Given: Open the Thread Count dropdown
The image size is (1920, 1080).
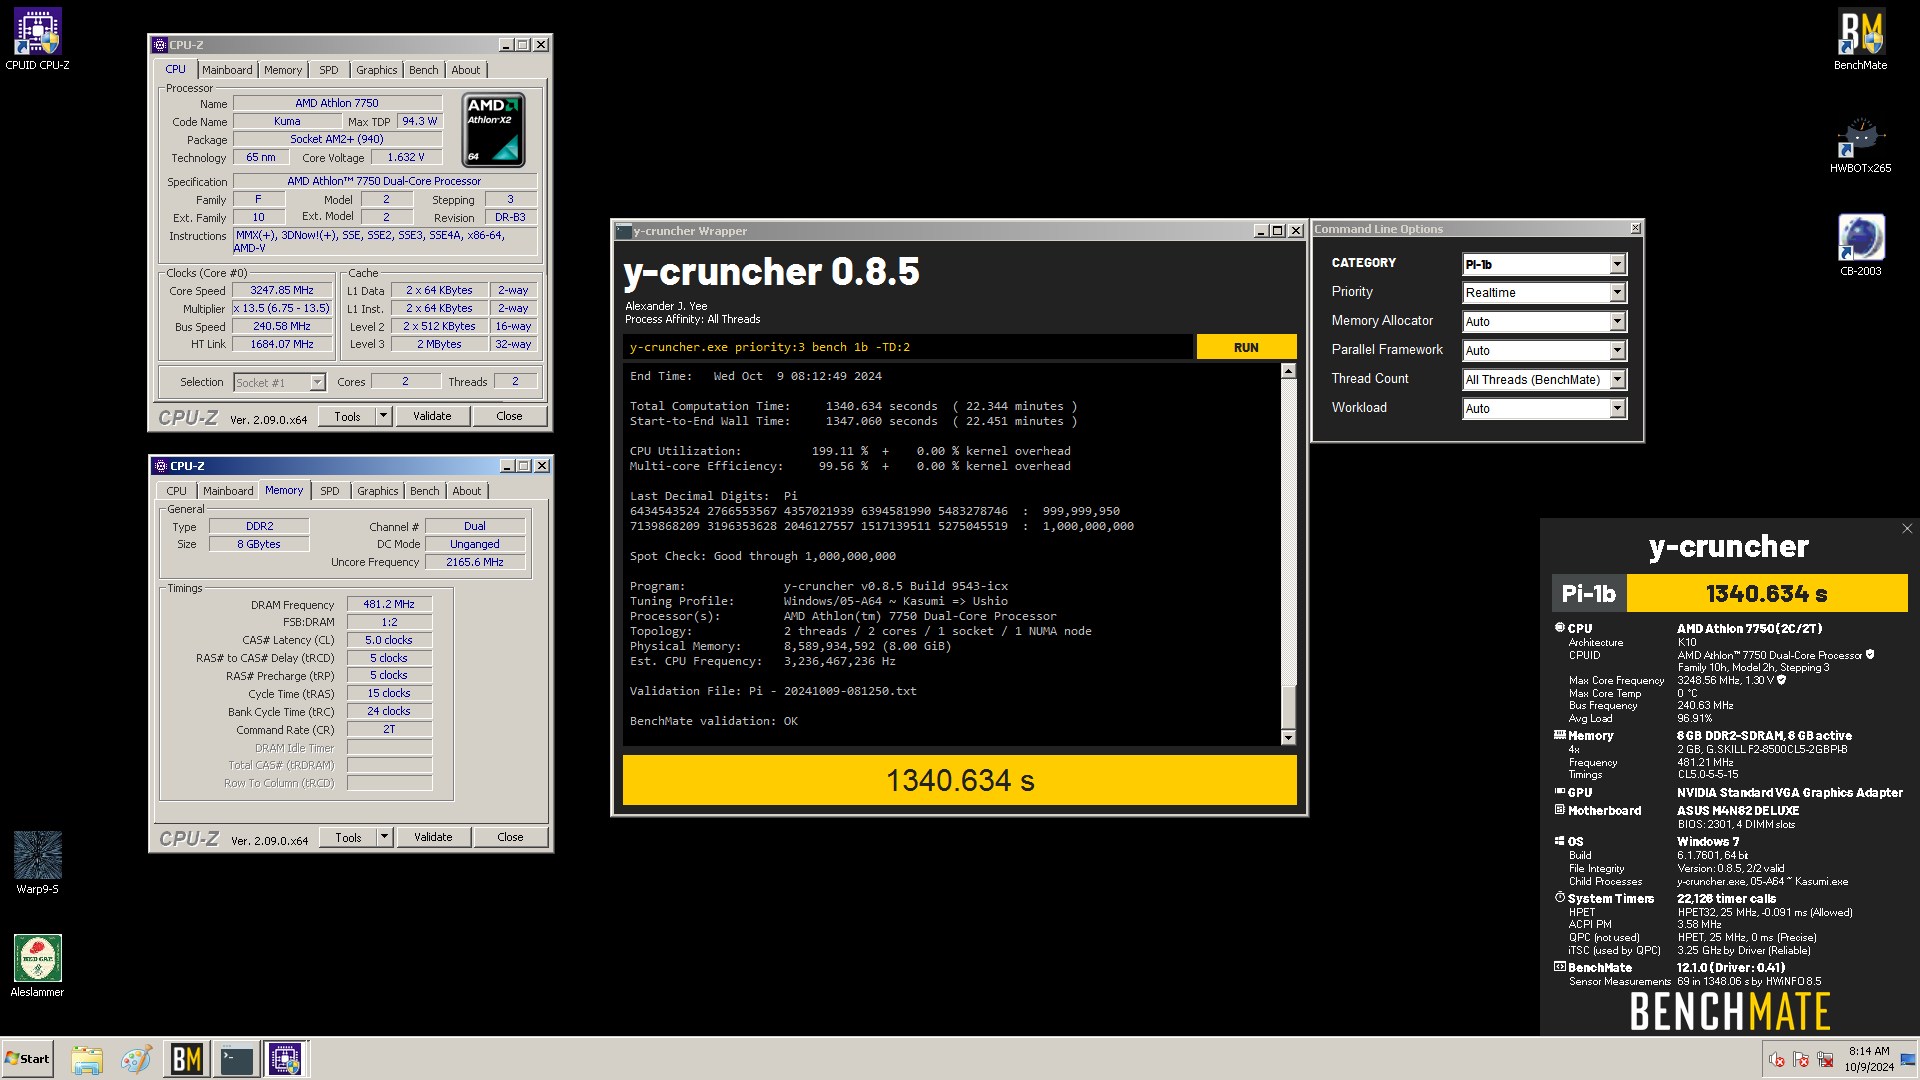Looking at the screenshot, I should pyautogui.click(x=1544, y=380).
